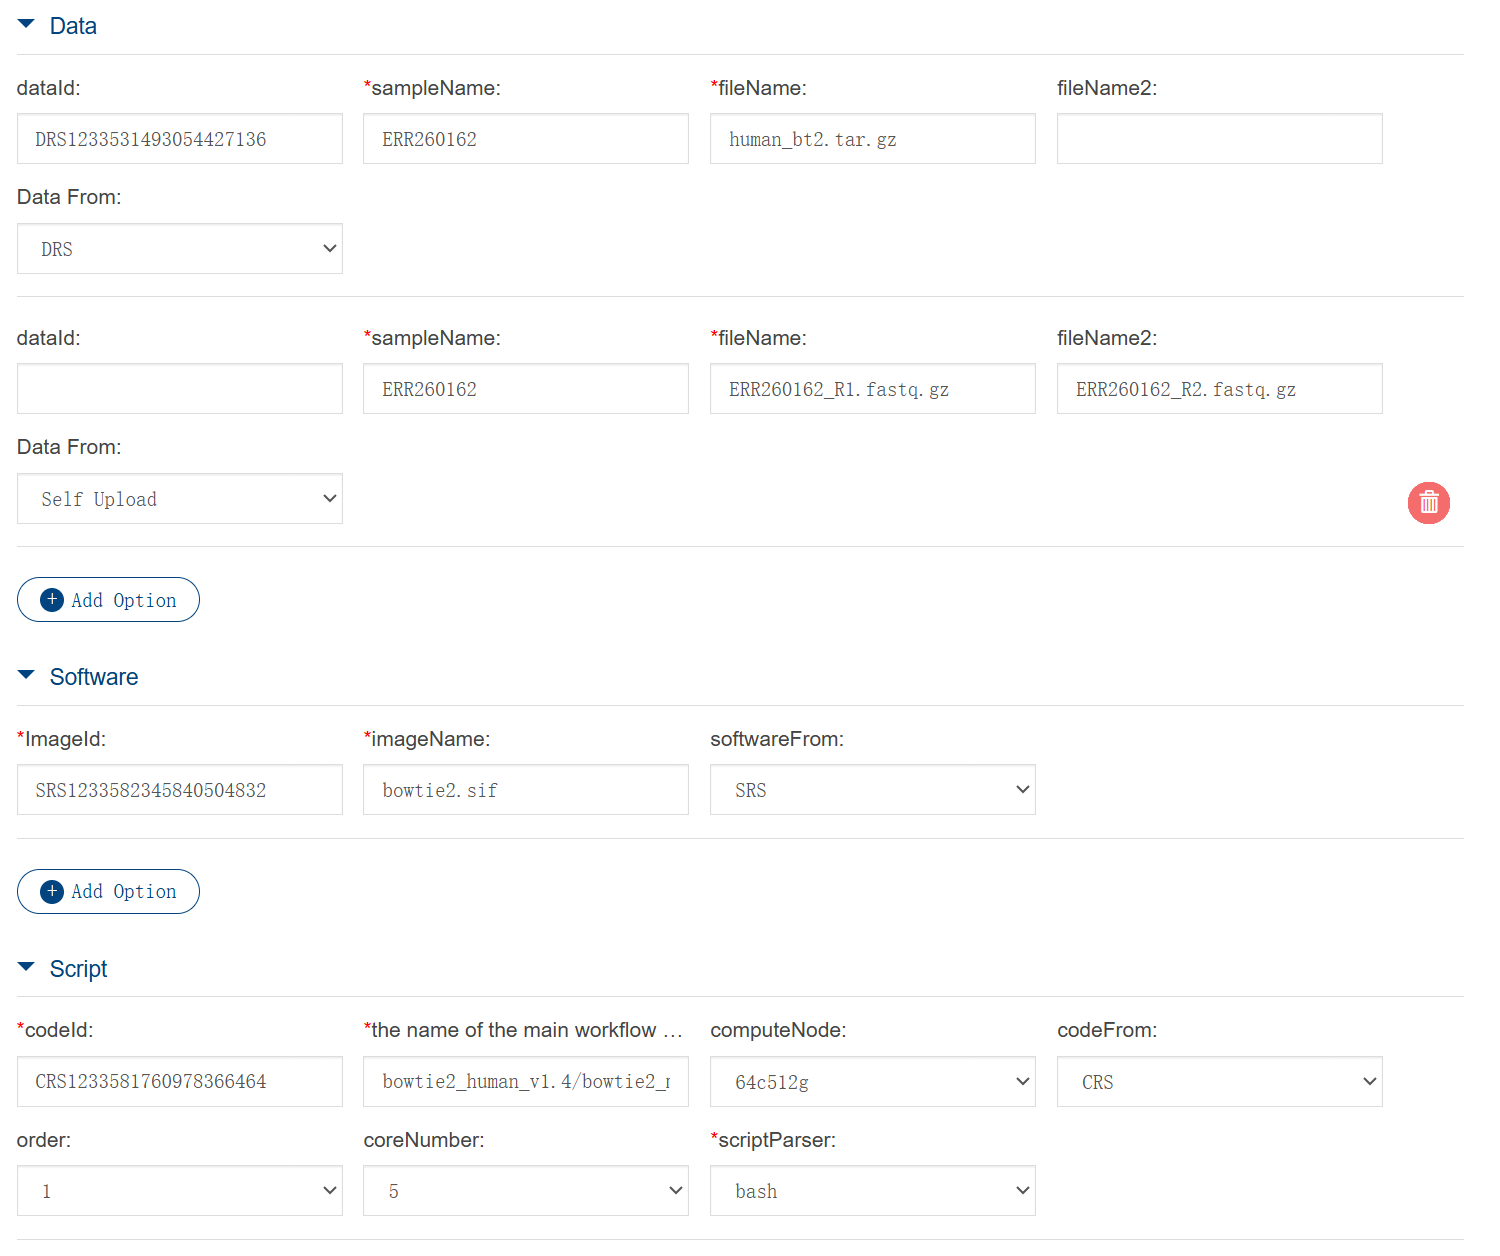This screenshot has height=1256, width=1500.
Task: Open the computeNode 64c512g dropdown
Action: coord(873,1082)
